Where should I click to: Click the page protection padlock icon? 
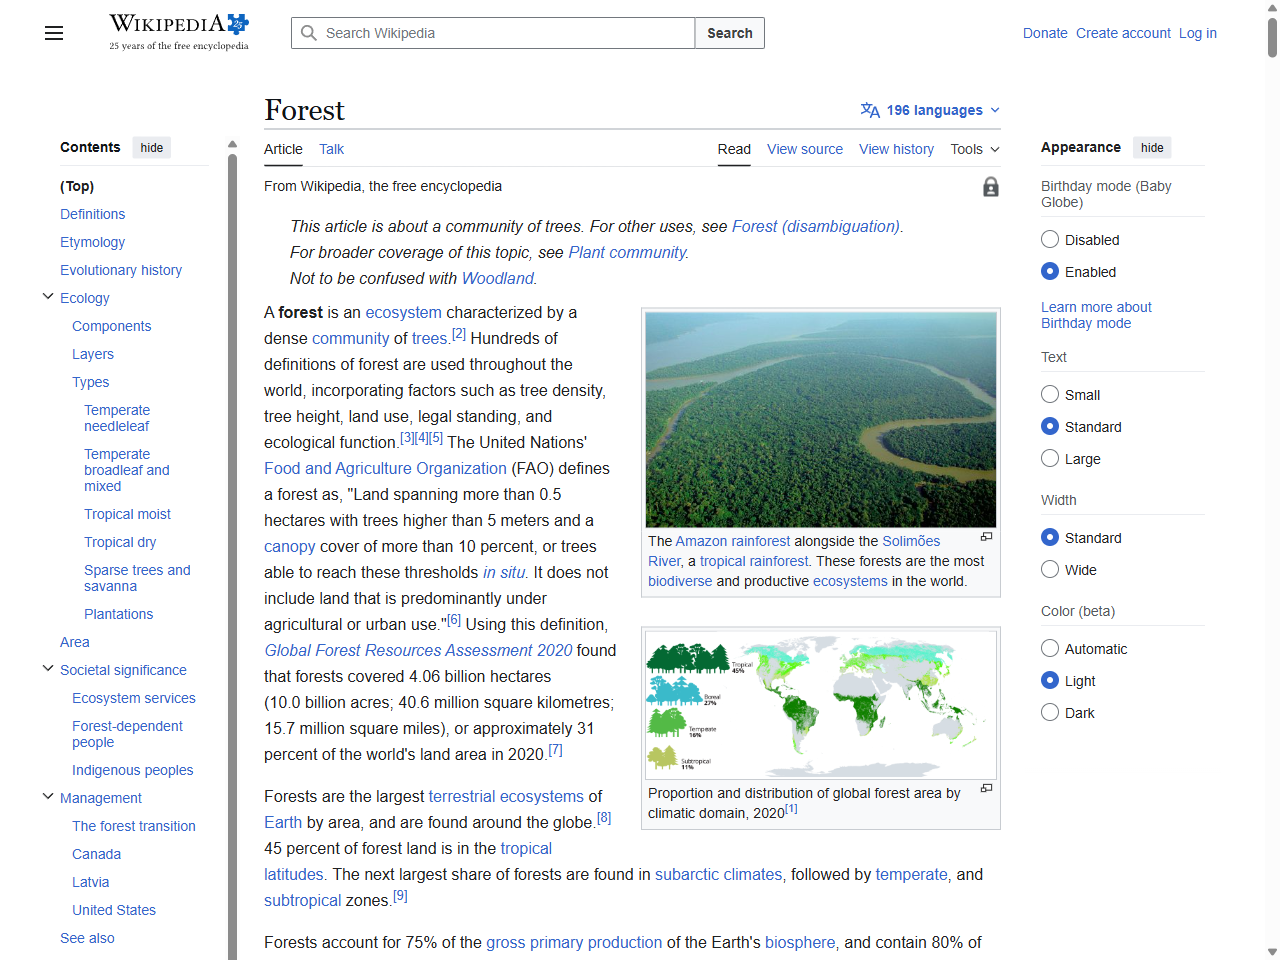pyautogui.click(x=990, y=187)
